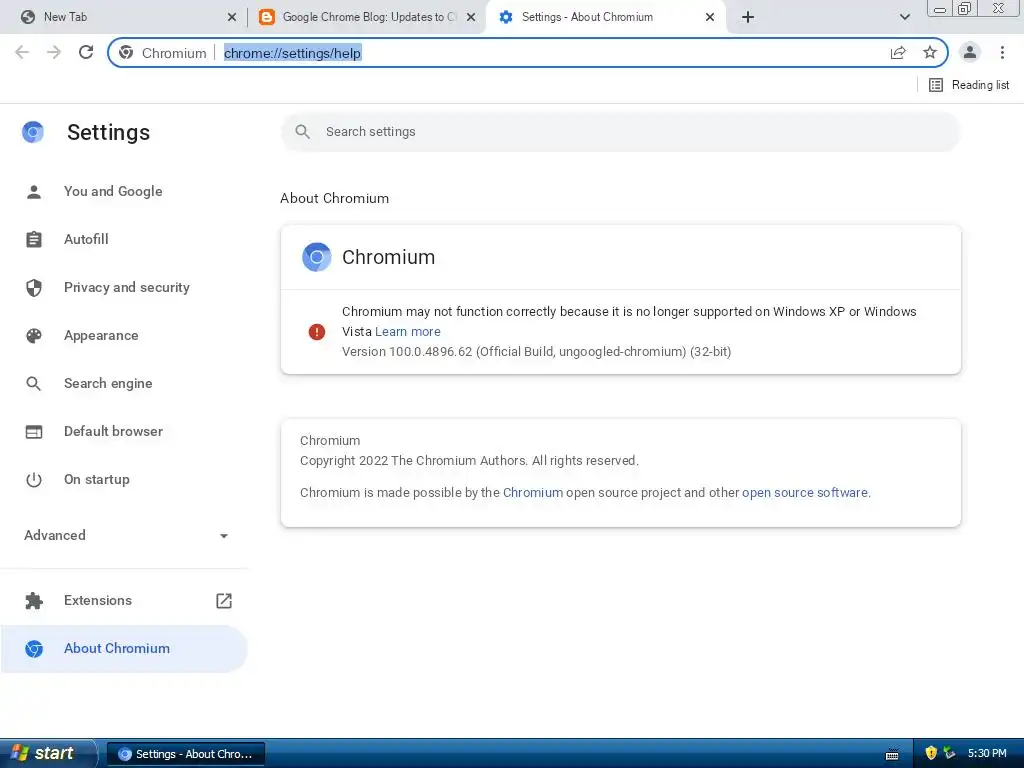Open Search engine settings

(x=124, y=383)
